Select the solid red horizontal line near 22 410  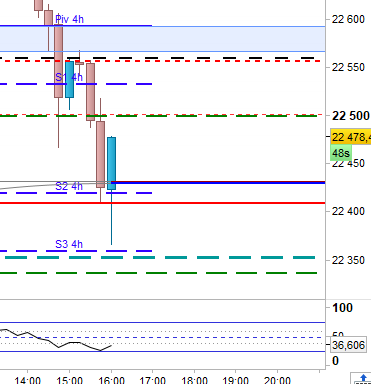click(x=162, y=203)
